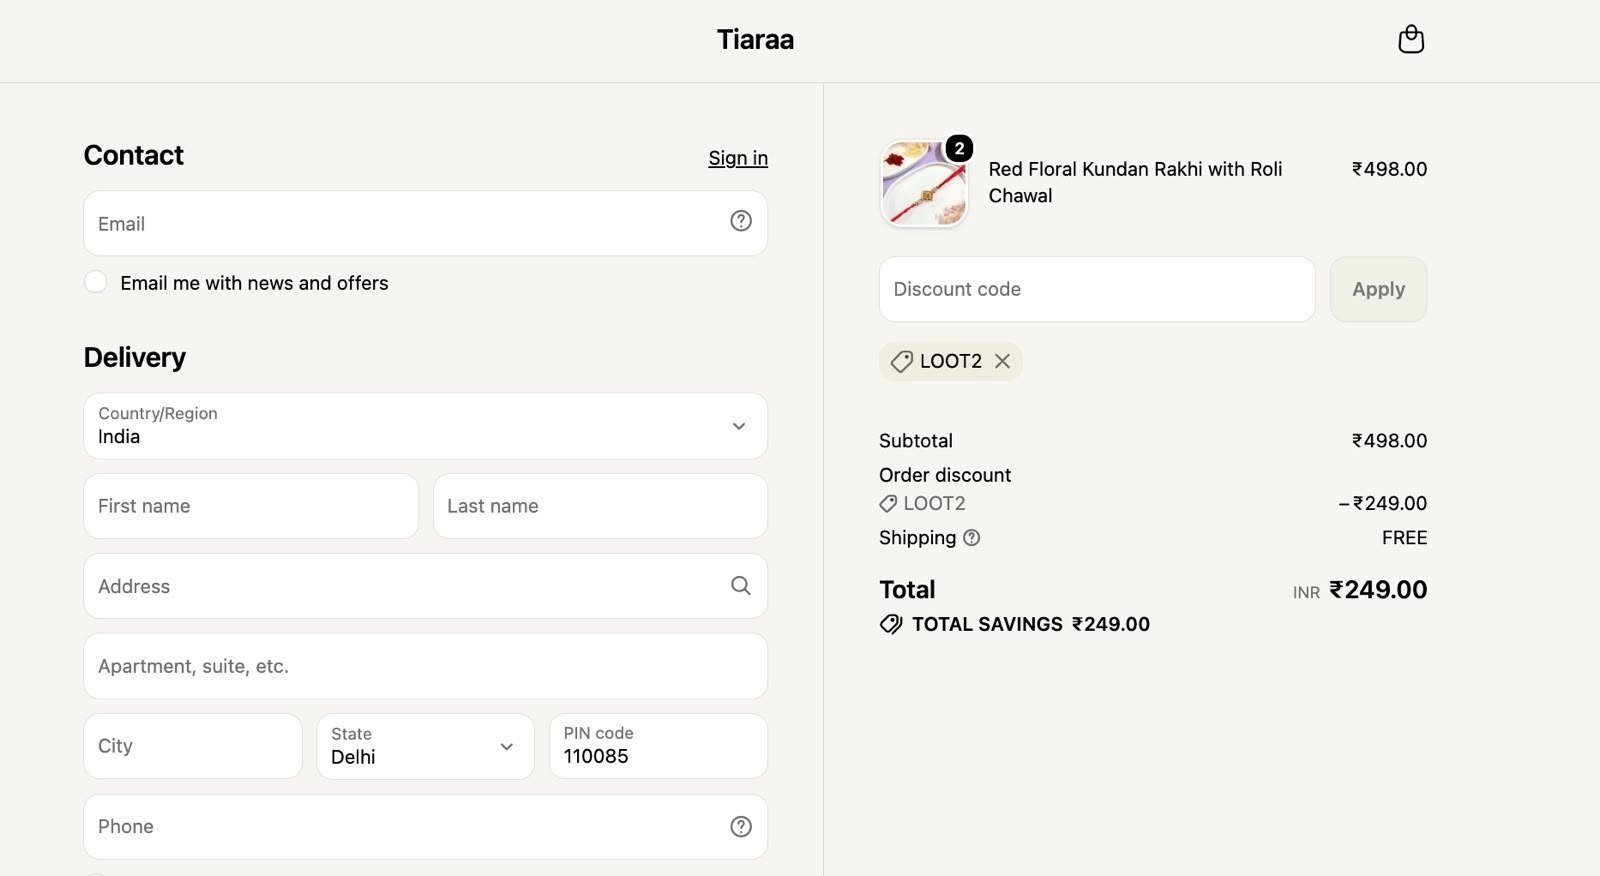The image size is (1600, 876).
Task: Focus the Discount code field
Action: [1097, 289]
